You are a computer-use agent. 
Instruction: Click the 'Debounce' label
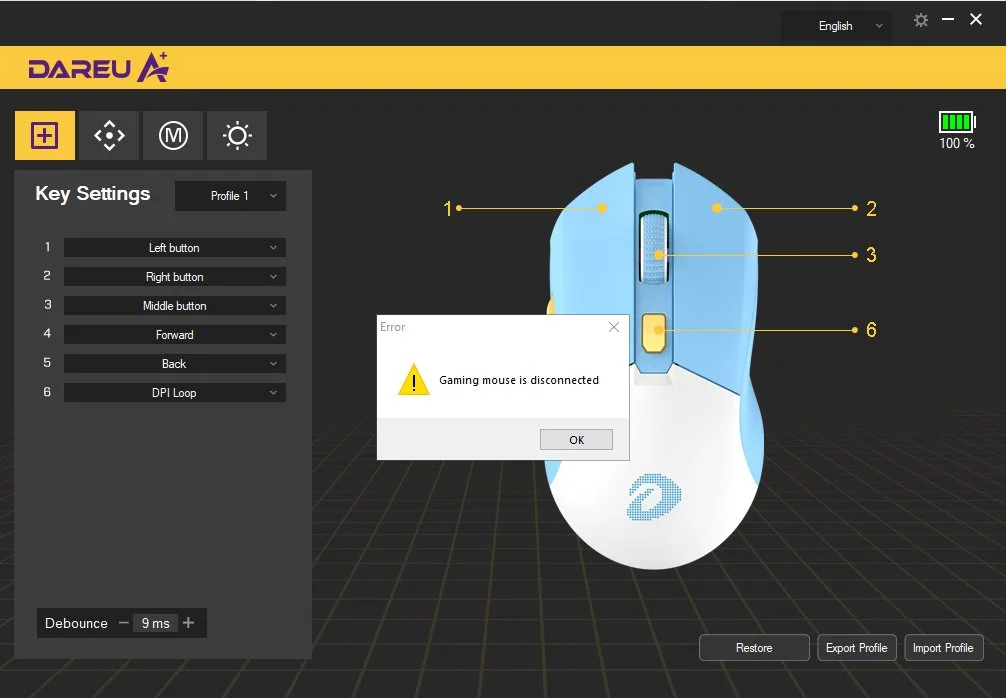[76, 623]
